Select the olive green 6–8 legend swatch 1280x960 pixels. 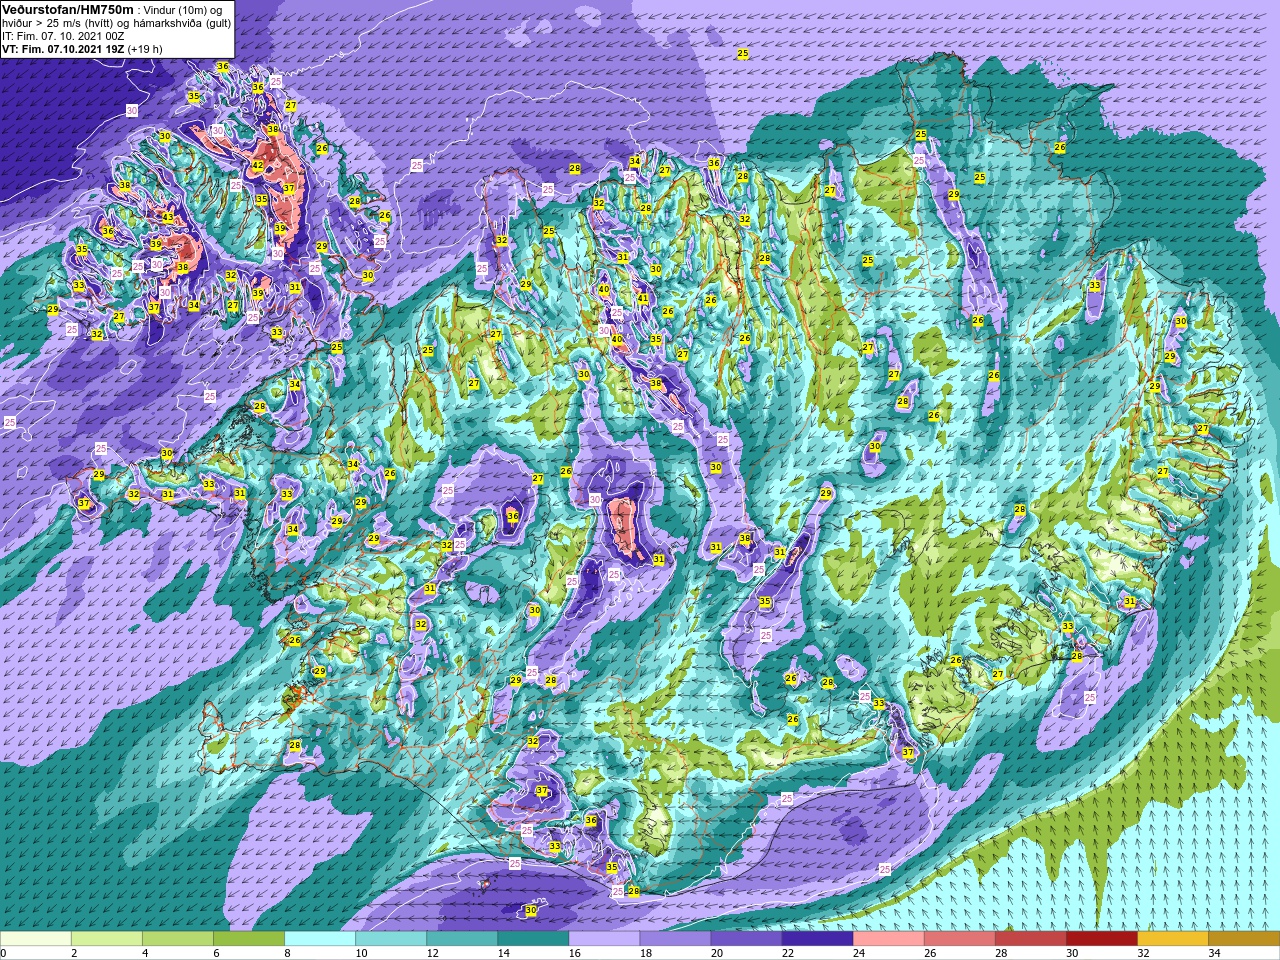click(x=249, y=938)
